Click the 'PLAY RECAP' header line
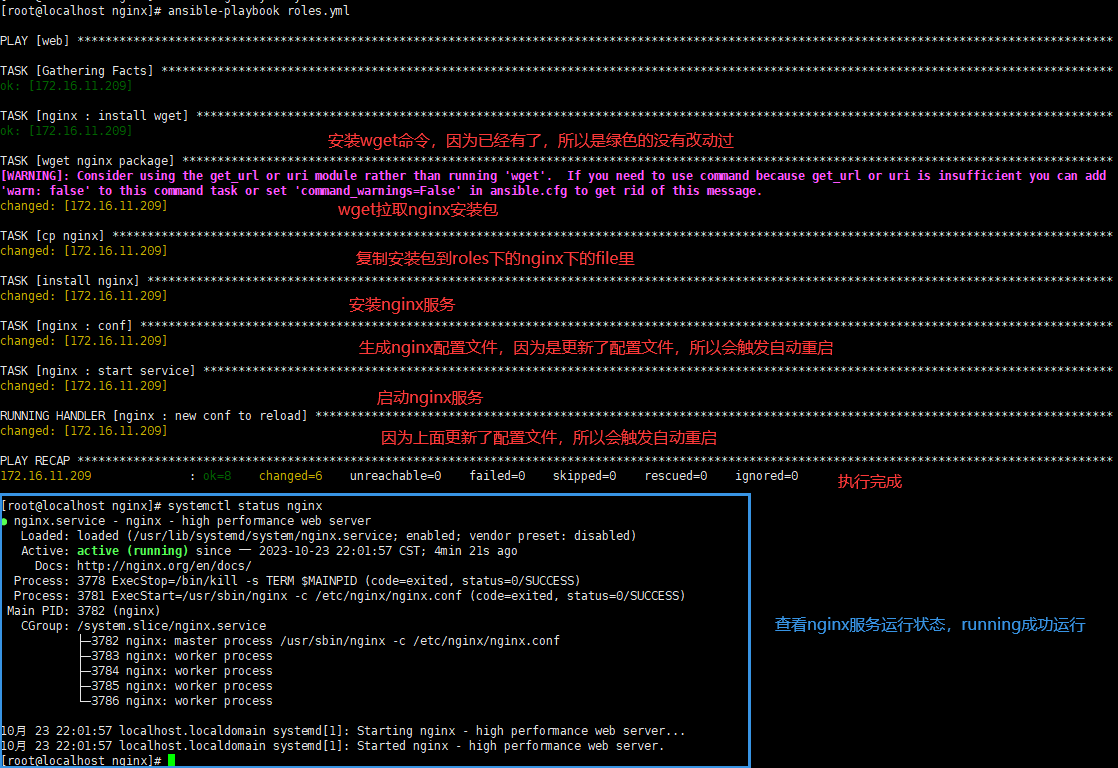This screenshot has height=768, width=1118. tap(556, 461)
